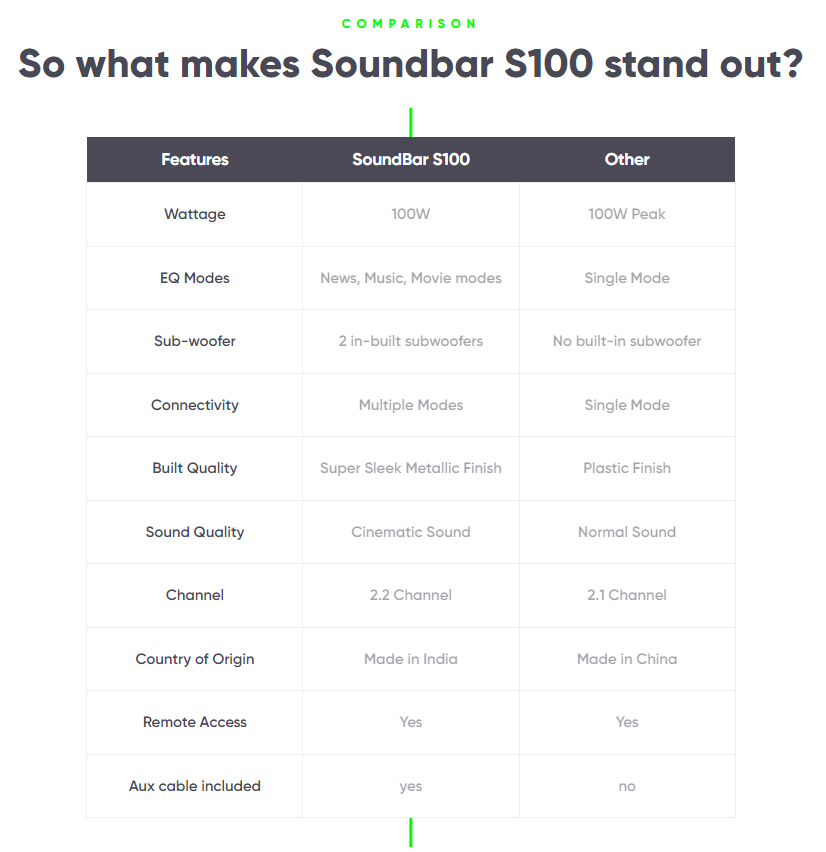Image resolution: width=826 pixels, height=852 pixels.
Task: Click the green COMPARISON label
Action: 410,23
